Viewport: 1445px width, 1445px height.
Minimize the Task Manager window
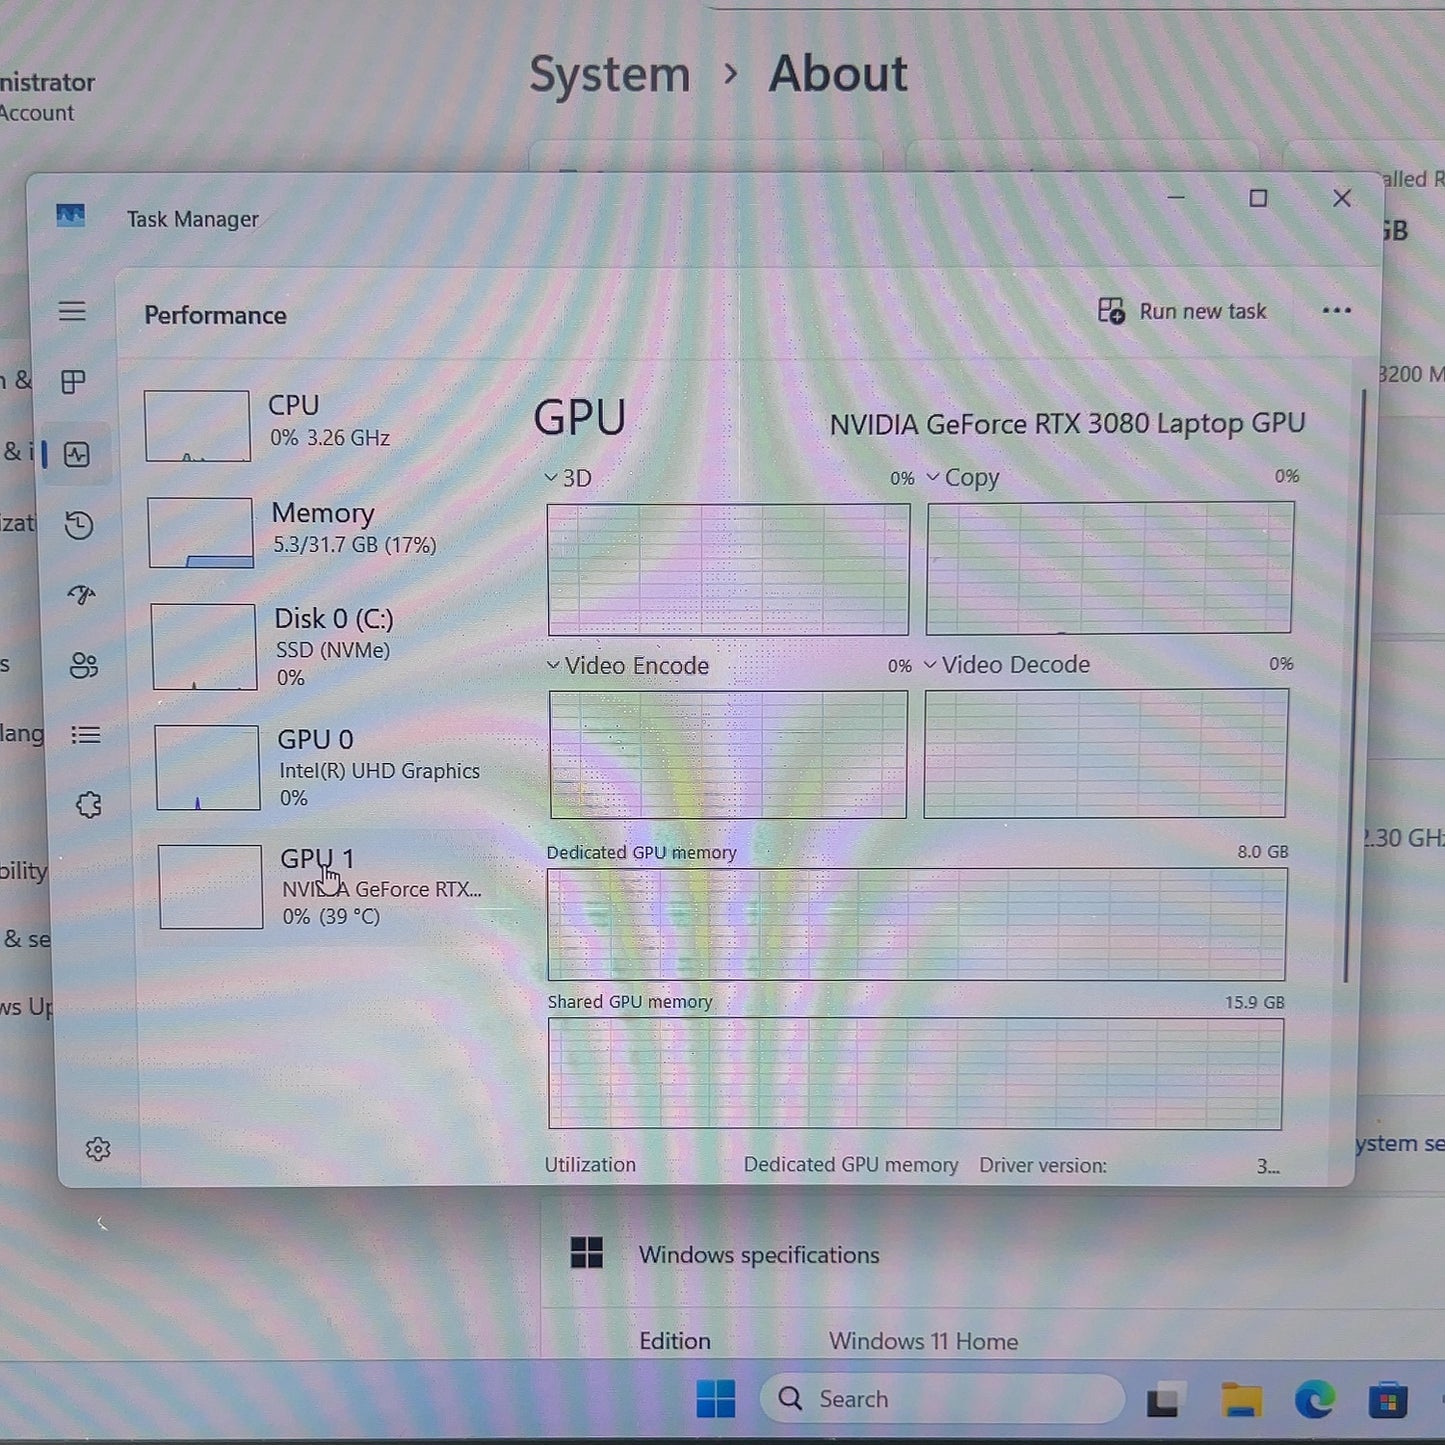tap(1176, 198)
